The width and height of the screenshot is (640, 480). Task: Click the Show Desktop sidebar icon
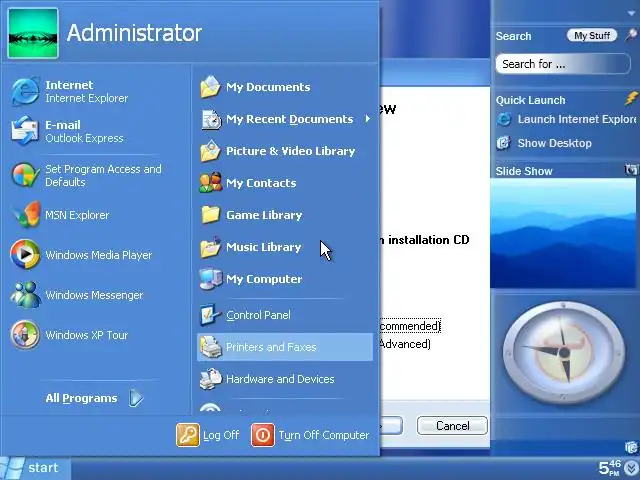(504, 143)
